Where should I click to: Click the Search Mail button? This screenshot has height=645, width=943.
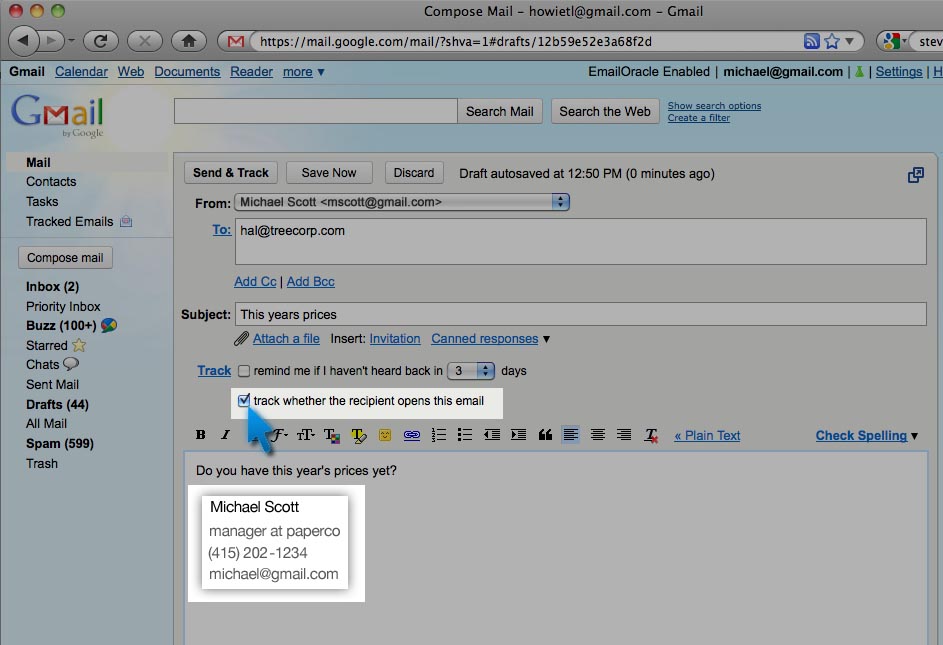(500, 111)
